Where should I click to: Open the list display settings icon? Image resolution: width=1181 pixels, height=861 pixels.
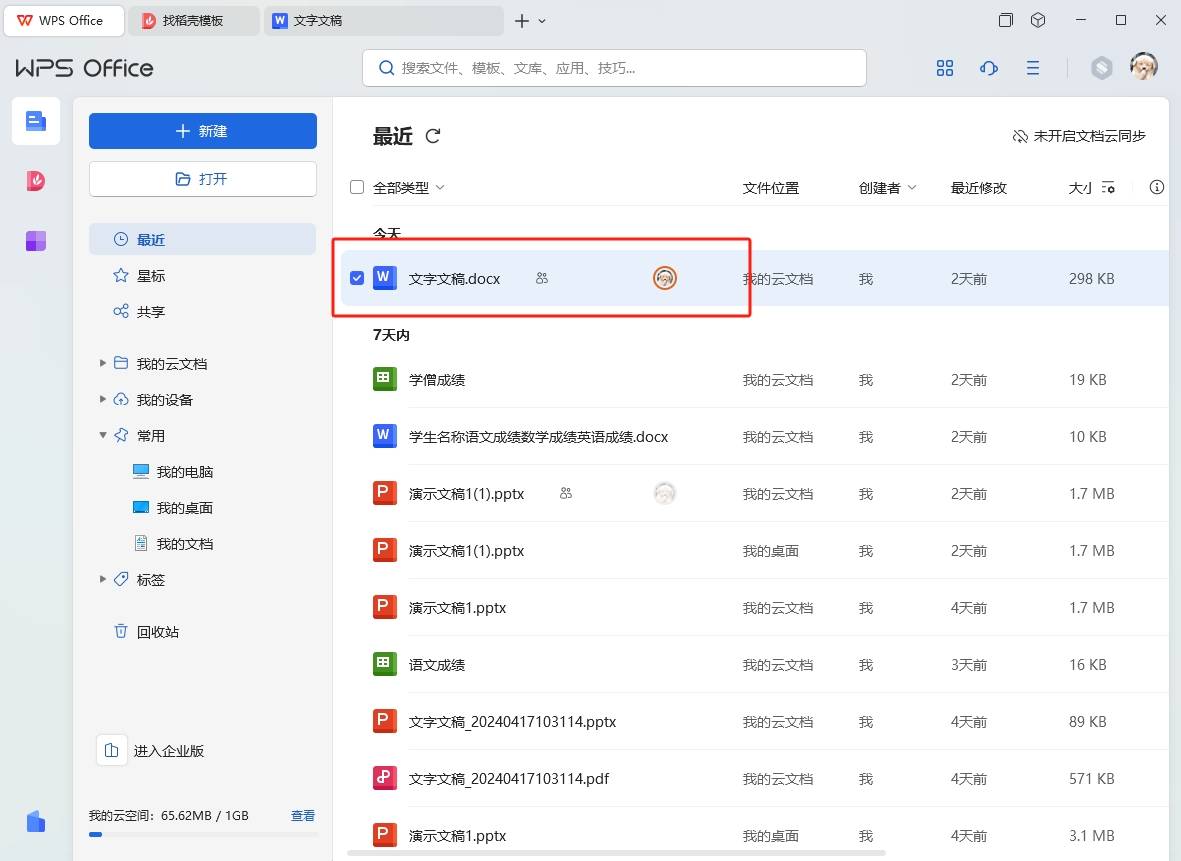coord(1108,187)
